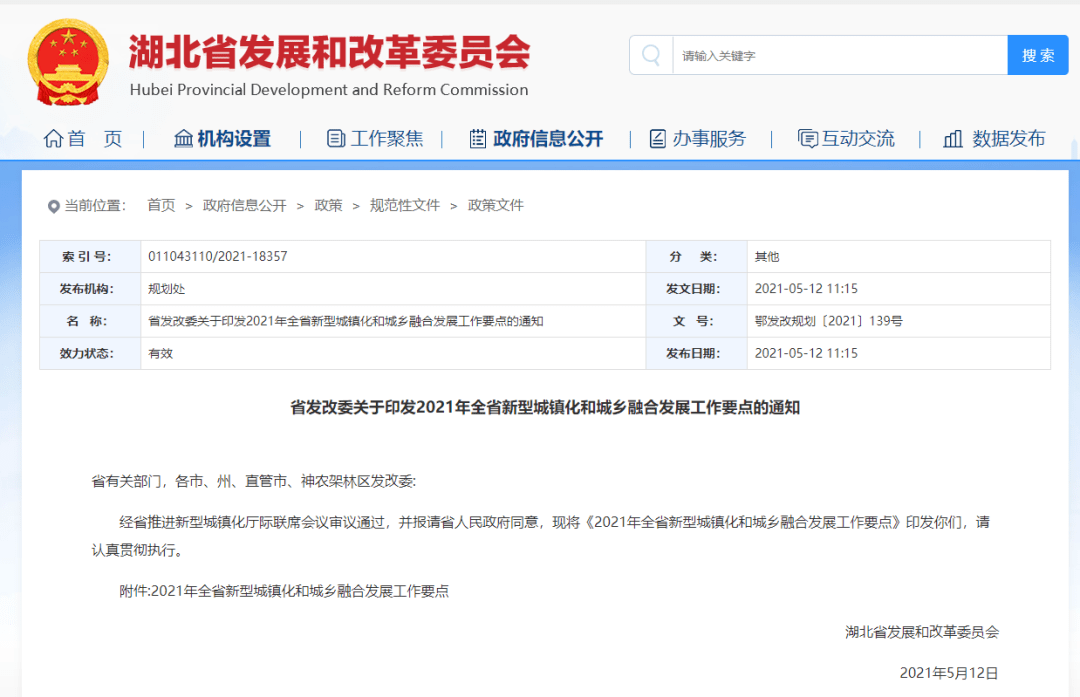The image size is (1080, 697).
Task: Select the publisher value 规划处
Action: click(167, 289)
